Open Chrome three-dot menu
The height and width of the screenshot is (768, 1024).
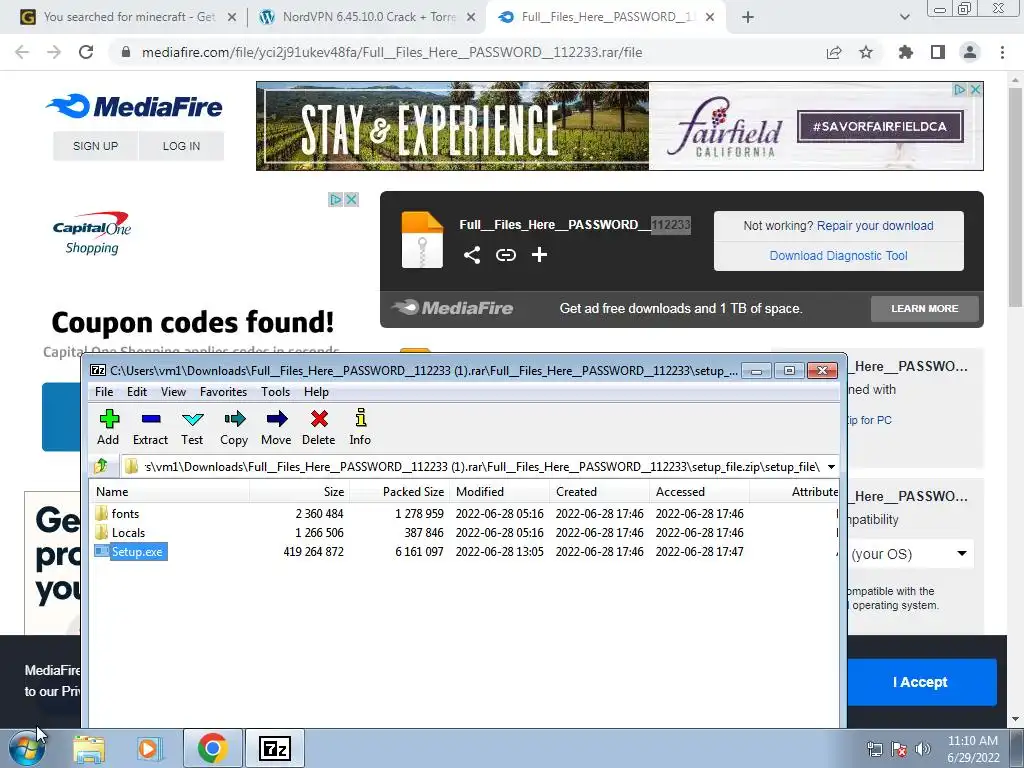pos(1002,52)
